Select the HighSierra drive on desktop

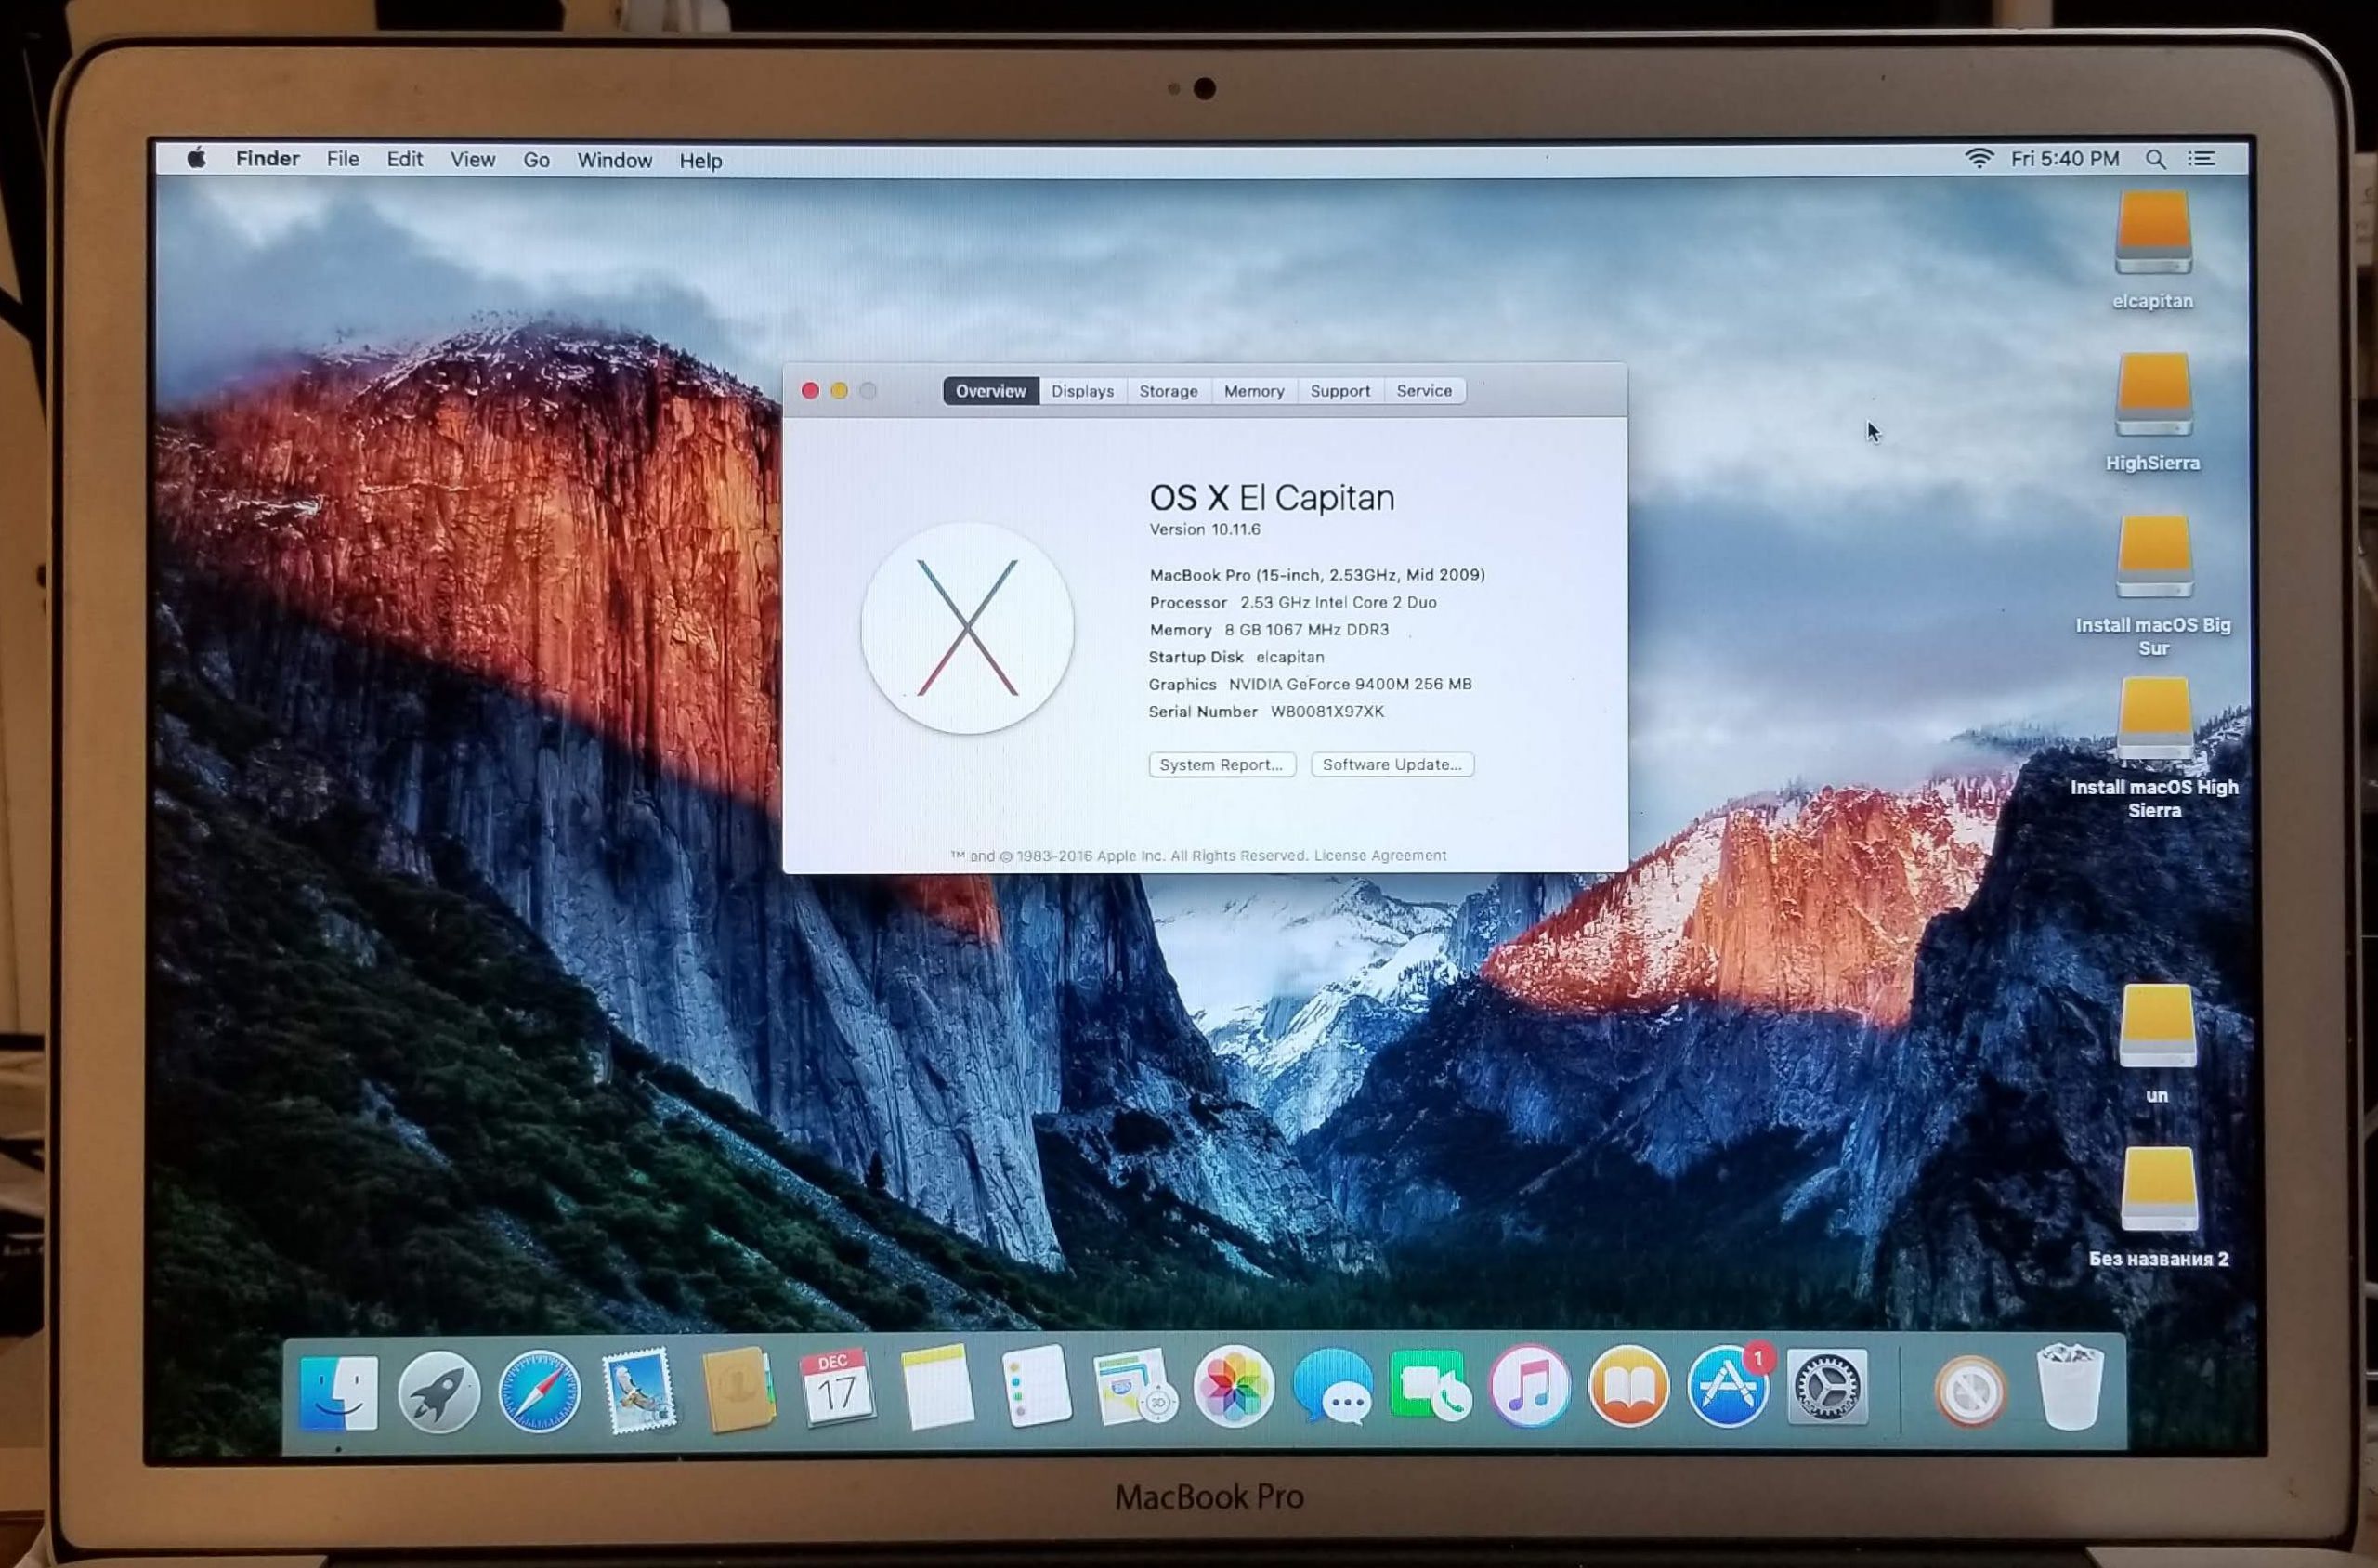pos(2153,396)
